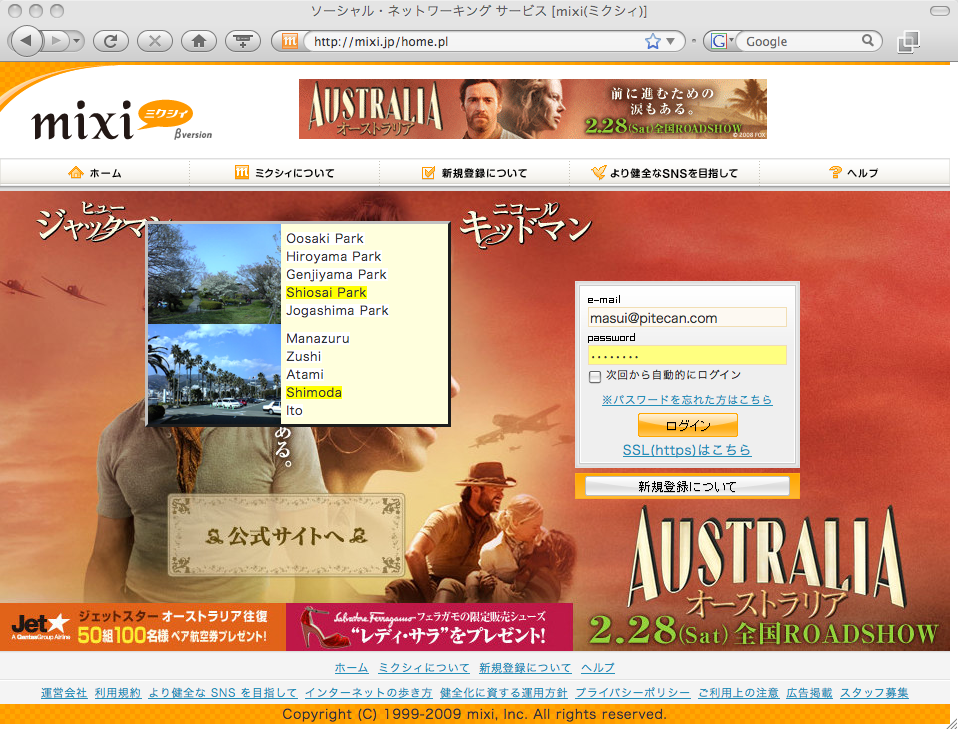Screen dimensions: 958x730
Task: Open 健全化に資する運用方針 footer link
Action: pos(503,693)
